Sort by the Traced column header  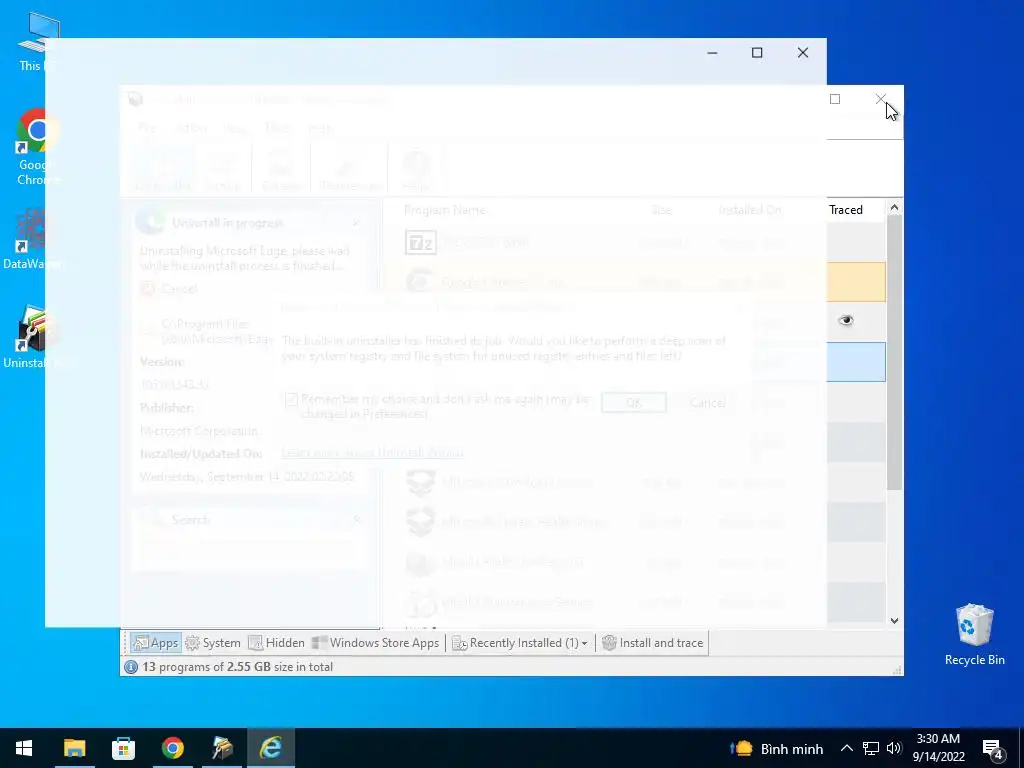[846, 210]
